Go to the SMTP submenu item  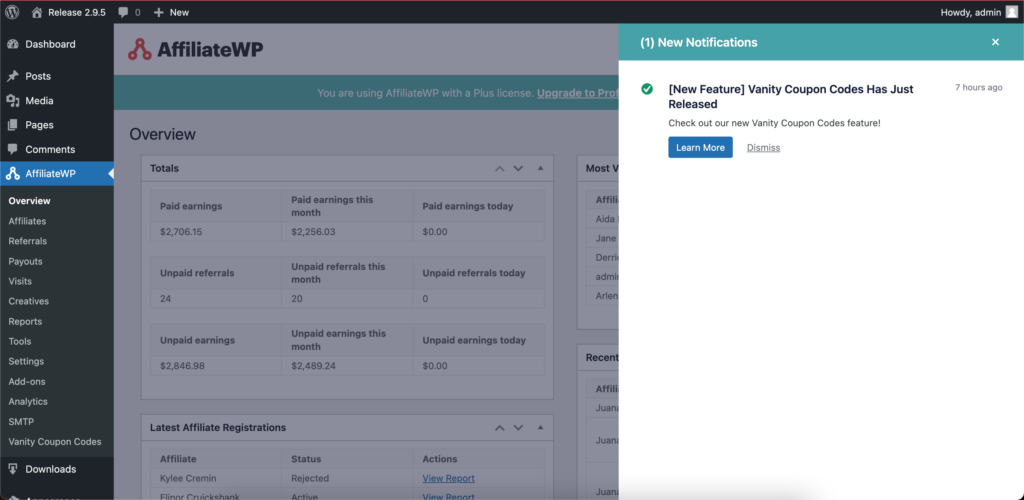coord(21,422)
